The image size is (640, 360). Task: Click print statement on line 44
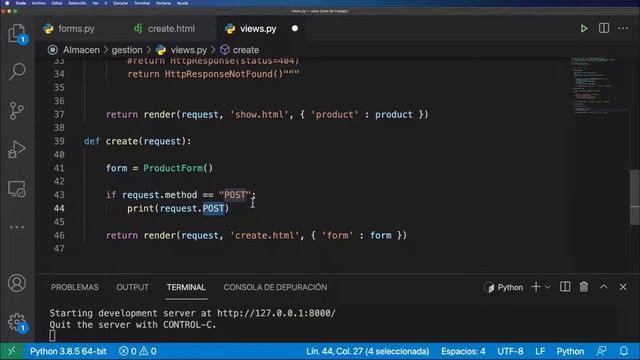tap(178, 209)
